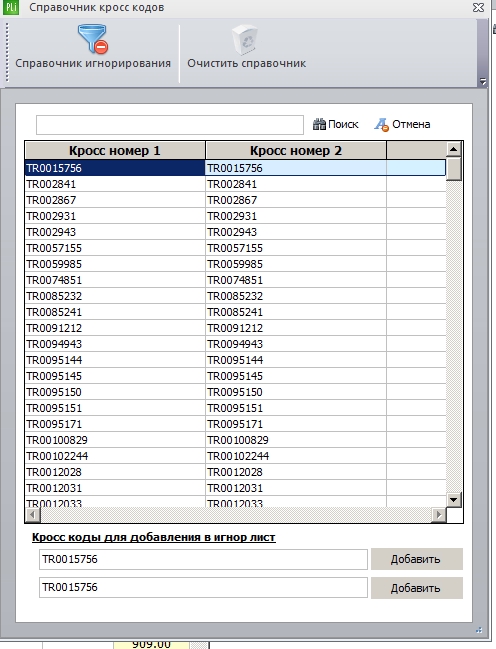Click the first ignore list code field

(x=203, y=560)
